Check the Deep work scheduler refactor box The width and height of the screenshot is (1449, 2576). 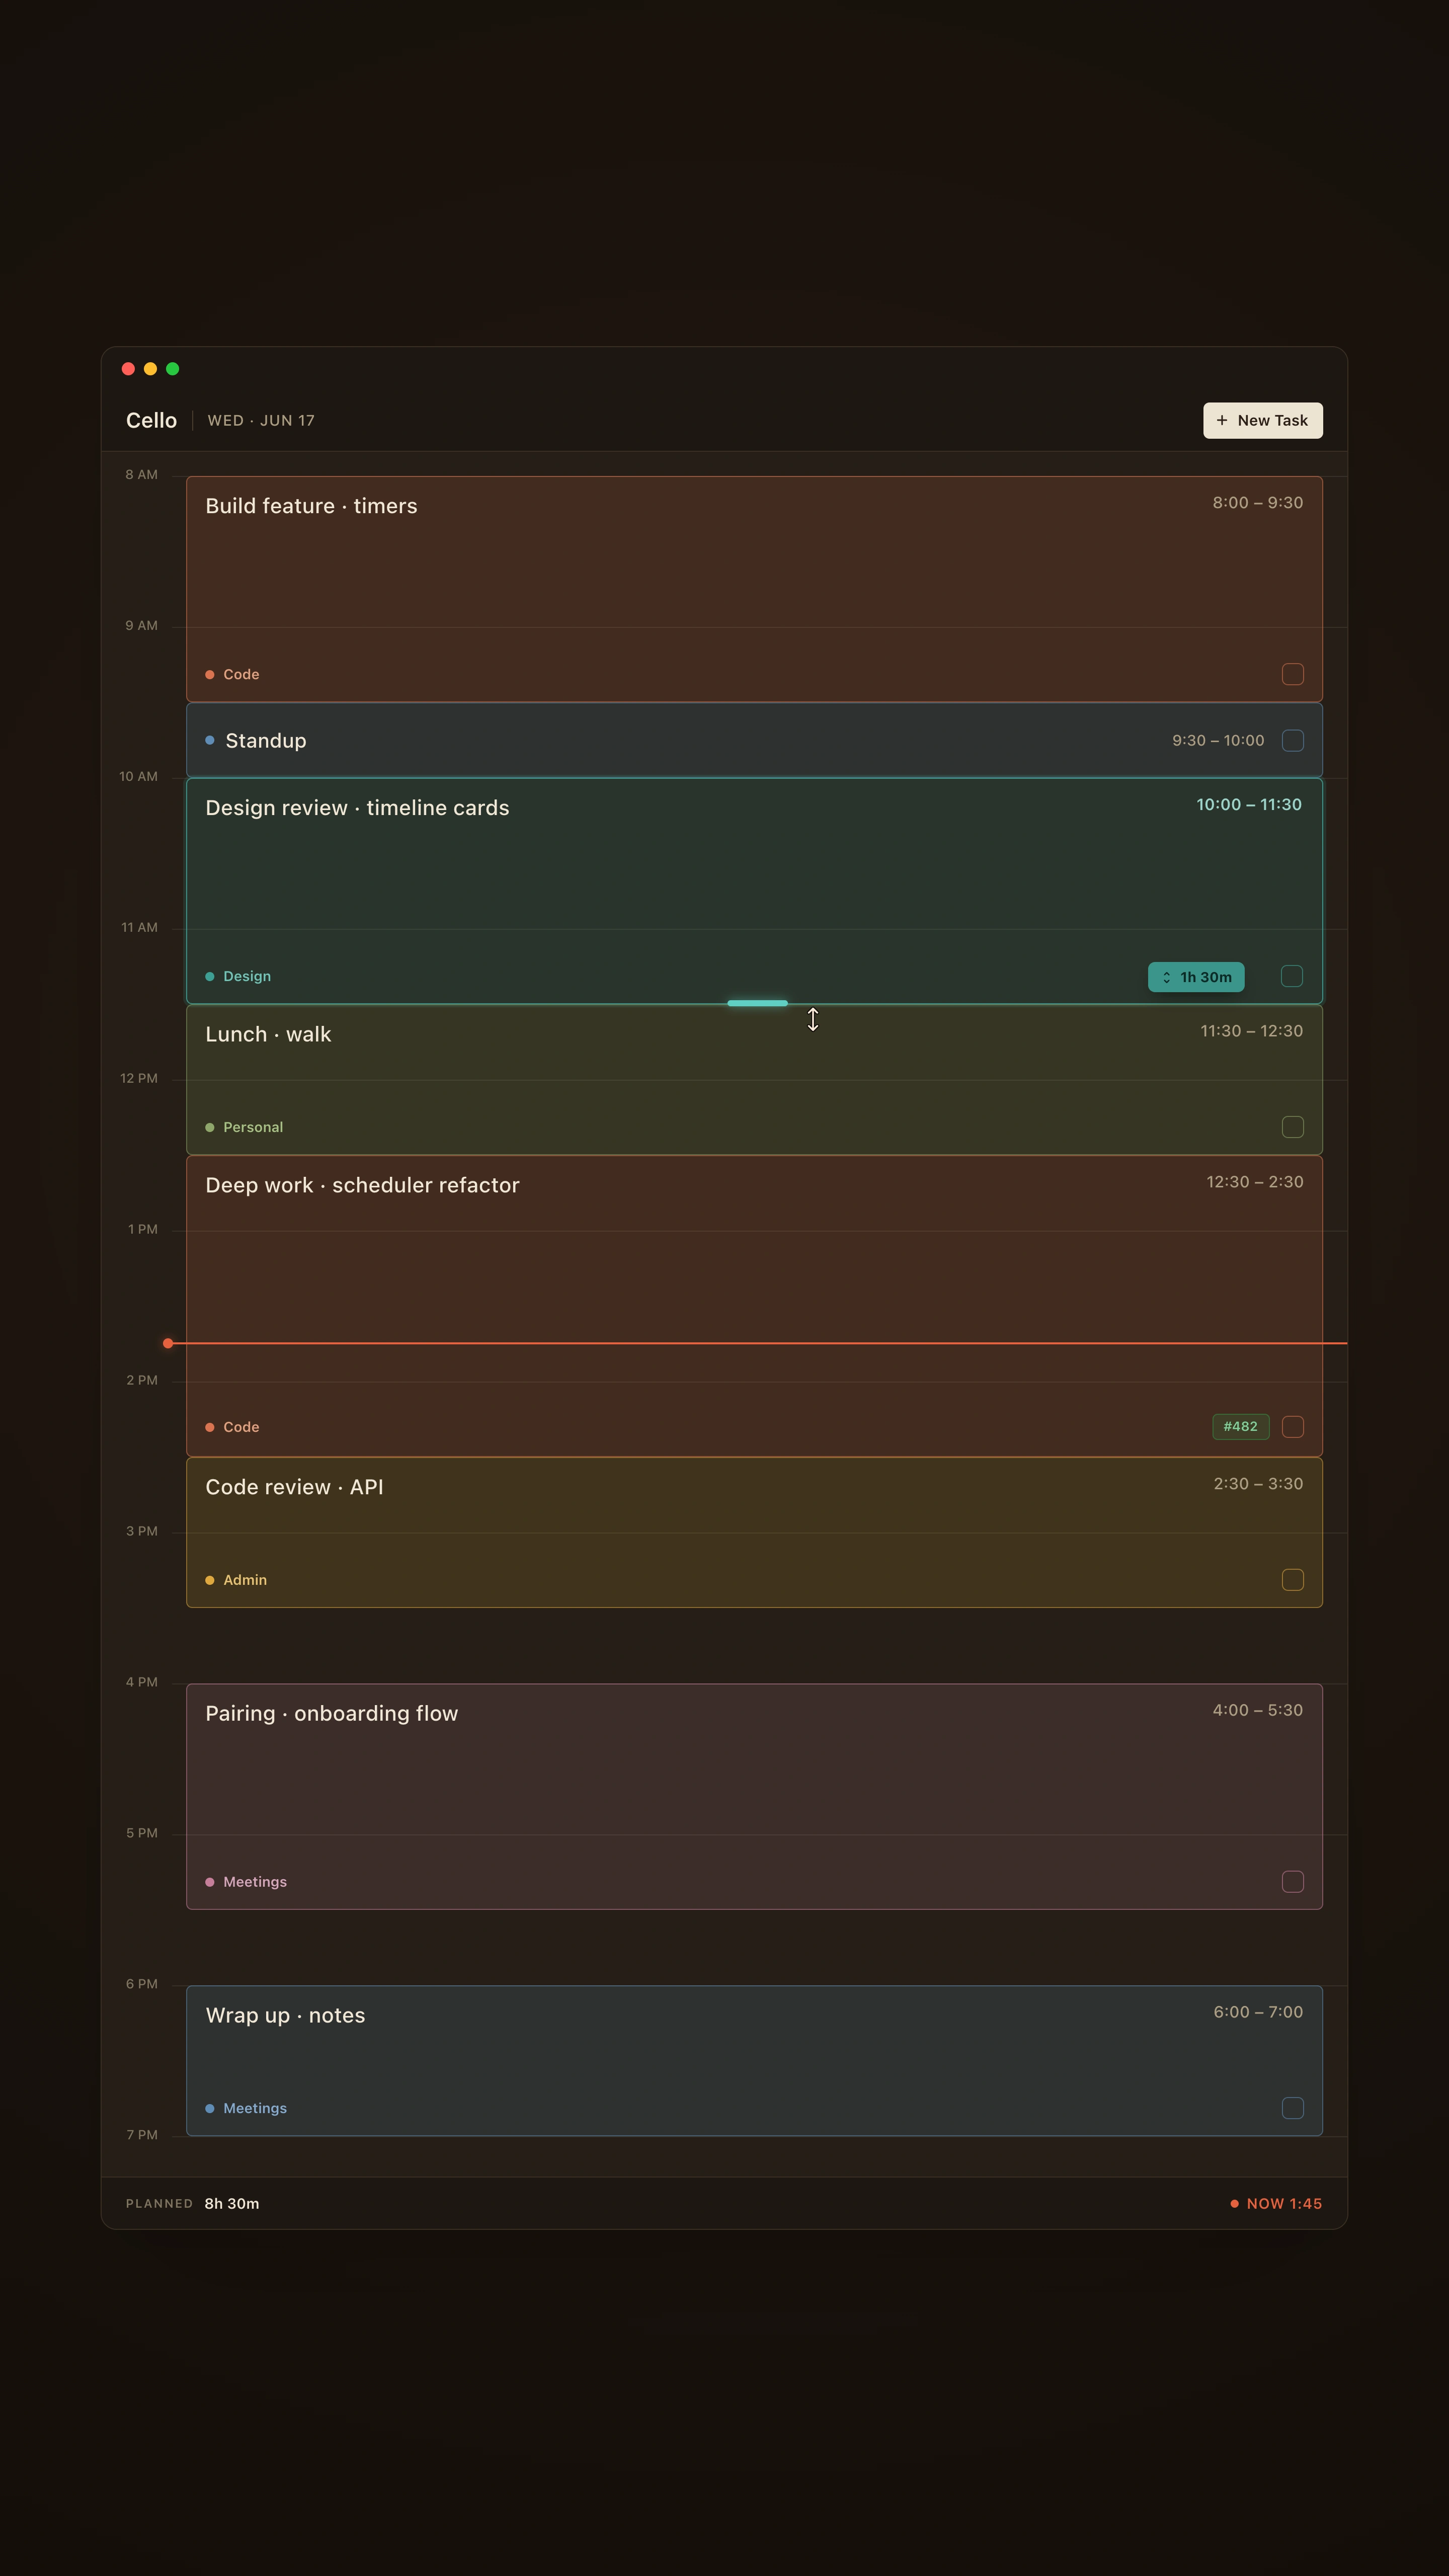click(1292, 1426)
